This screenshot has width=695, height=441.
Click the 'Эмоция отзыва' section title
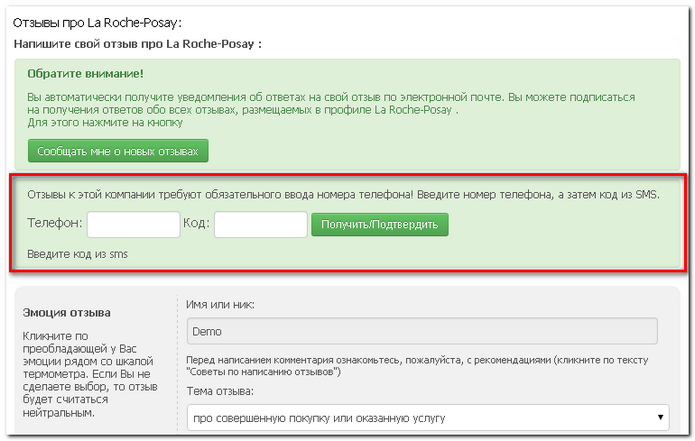(67, 313)
